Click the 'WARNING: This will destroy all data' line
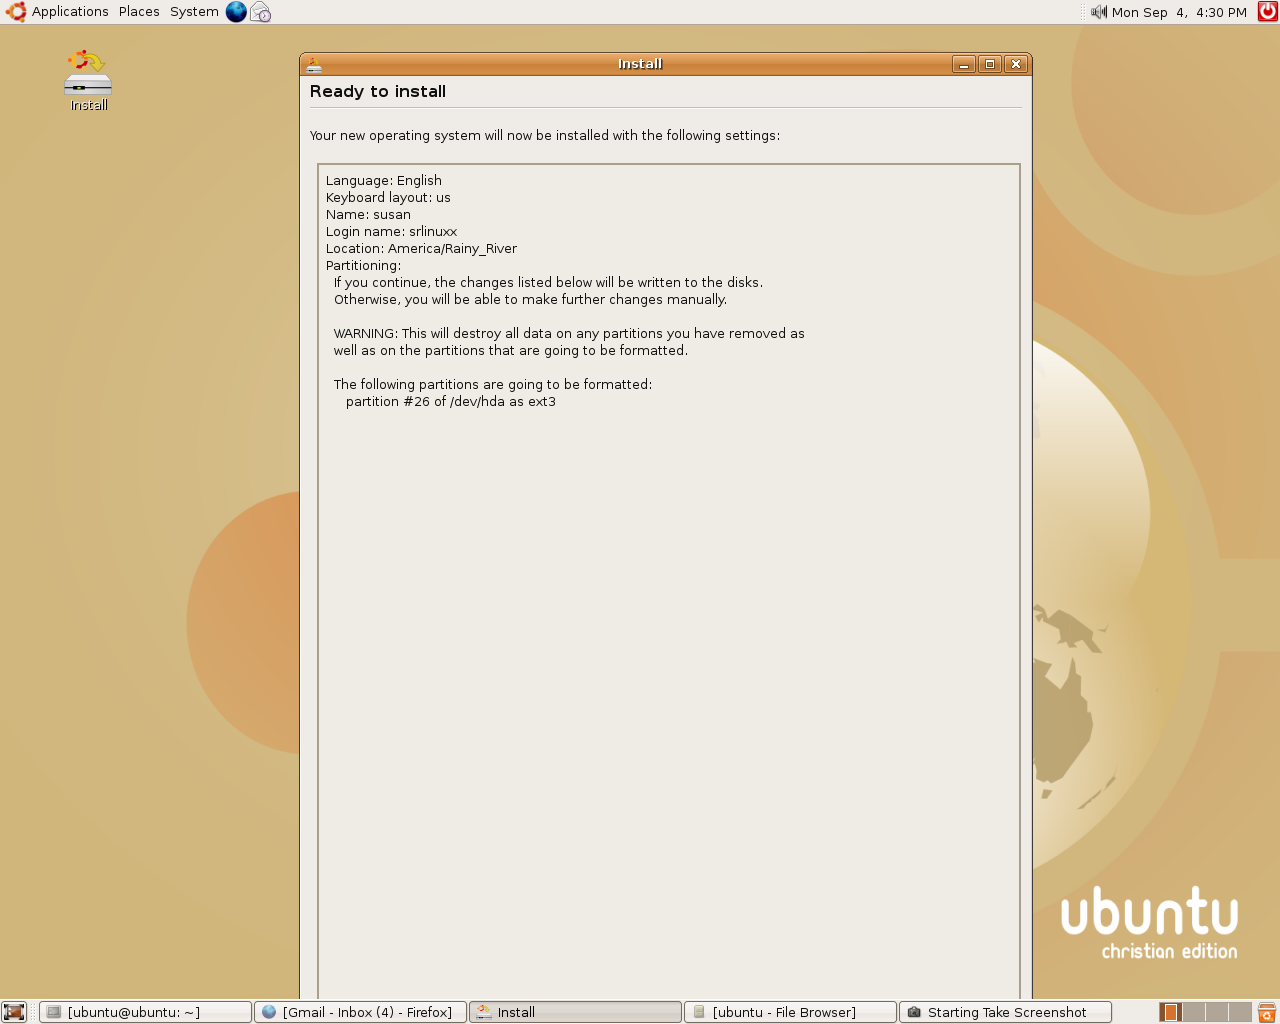This screenshot has height=1024, width=1280. tap(569, 334)
